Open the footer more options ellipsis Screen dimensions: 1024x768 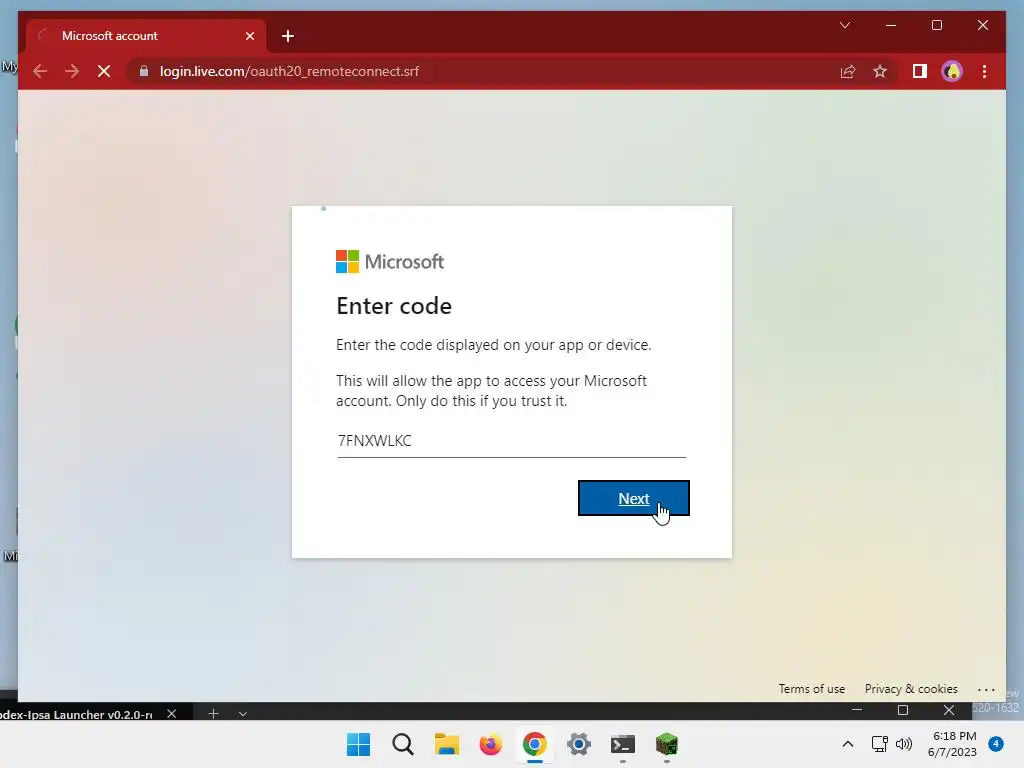click(x=986, y=690)
